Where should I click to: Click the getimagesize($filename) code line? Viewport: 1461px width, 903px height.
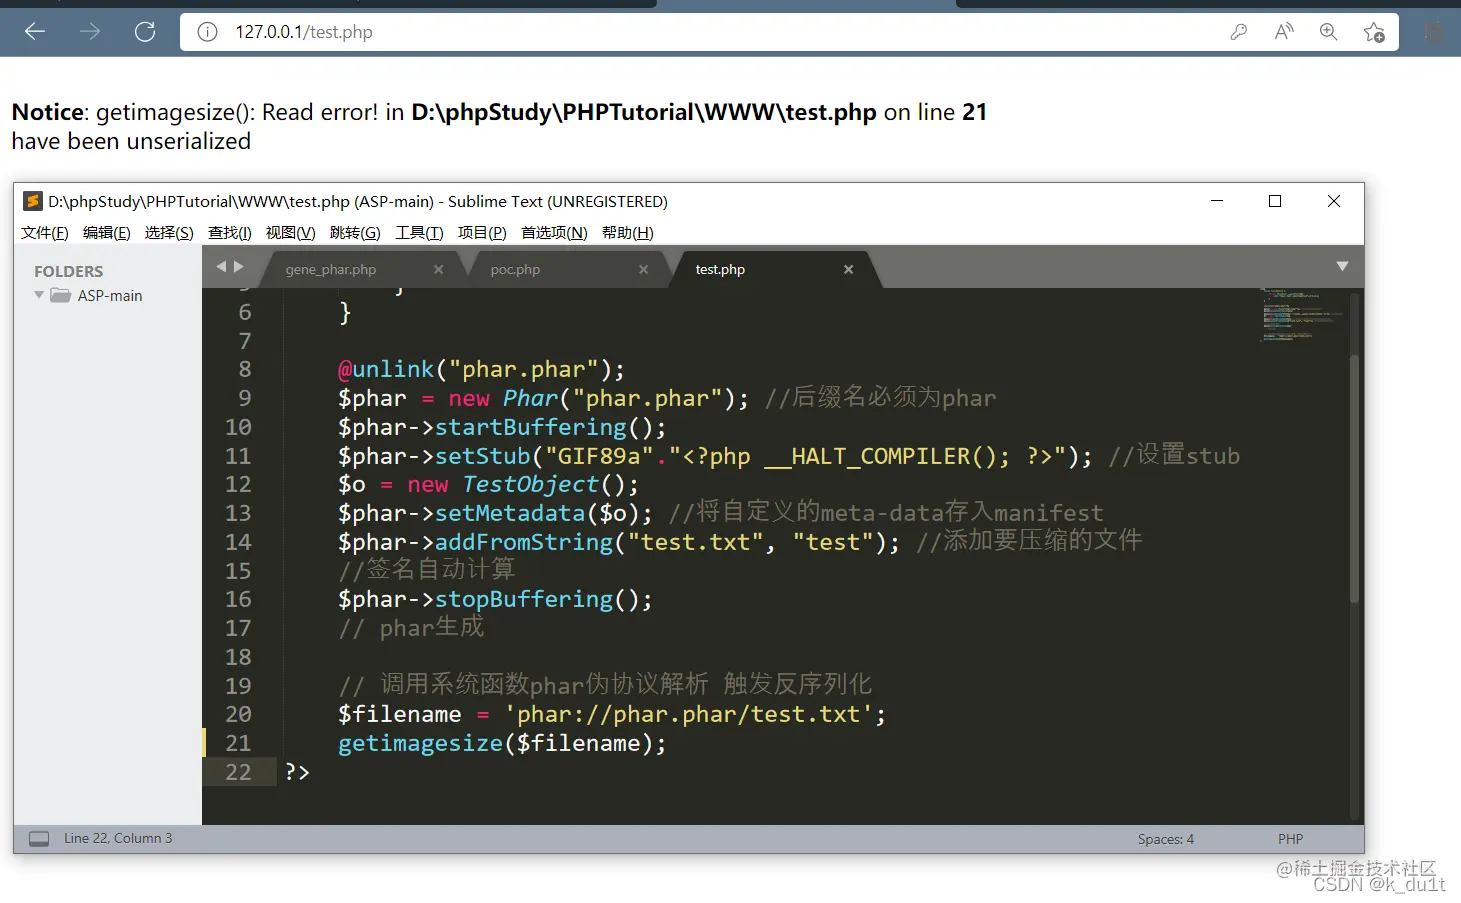(x=502, y=743)
